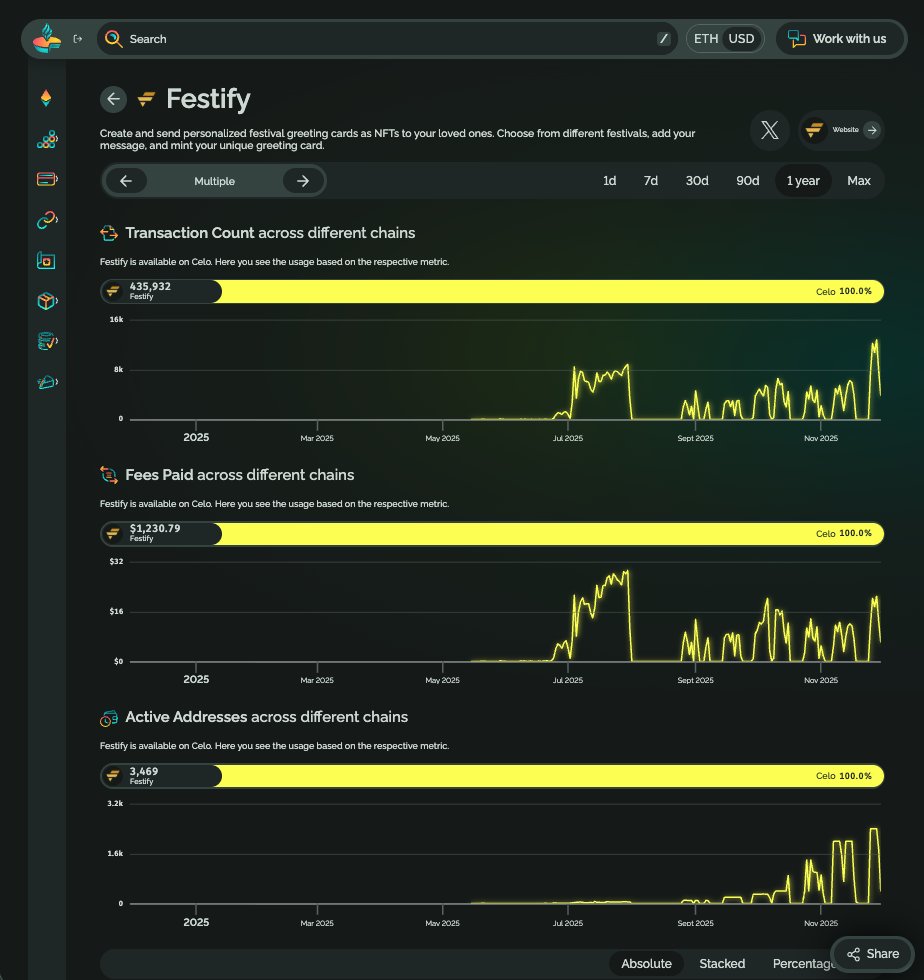Screen dimensions: 924x980
Task: Open Festify's X profile link
Action: [x=770, y=130]
